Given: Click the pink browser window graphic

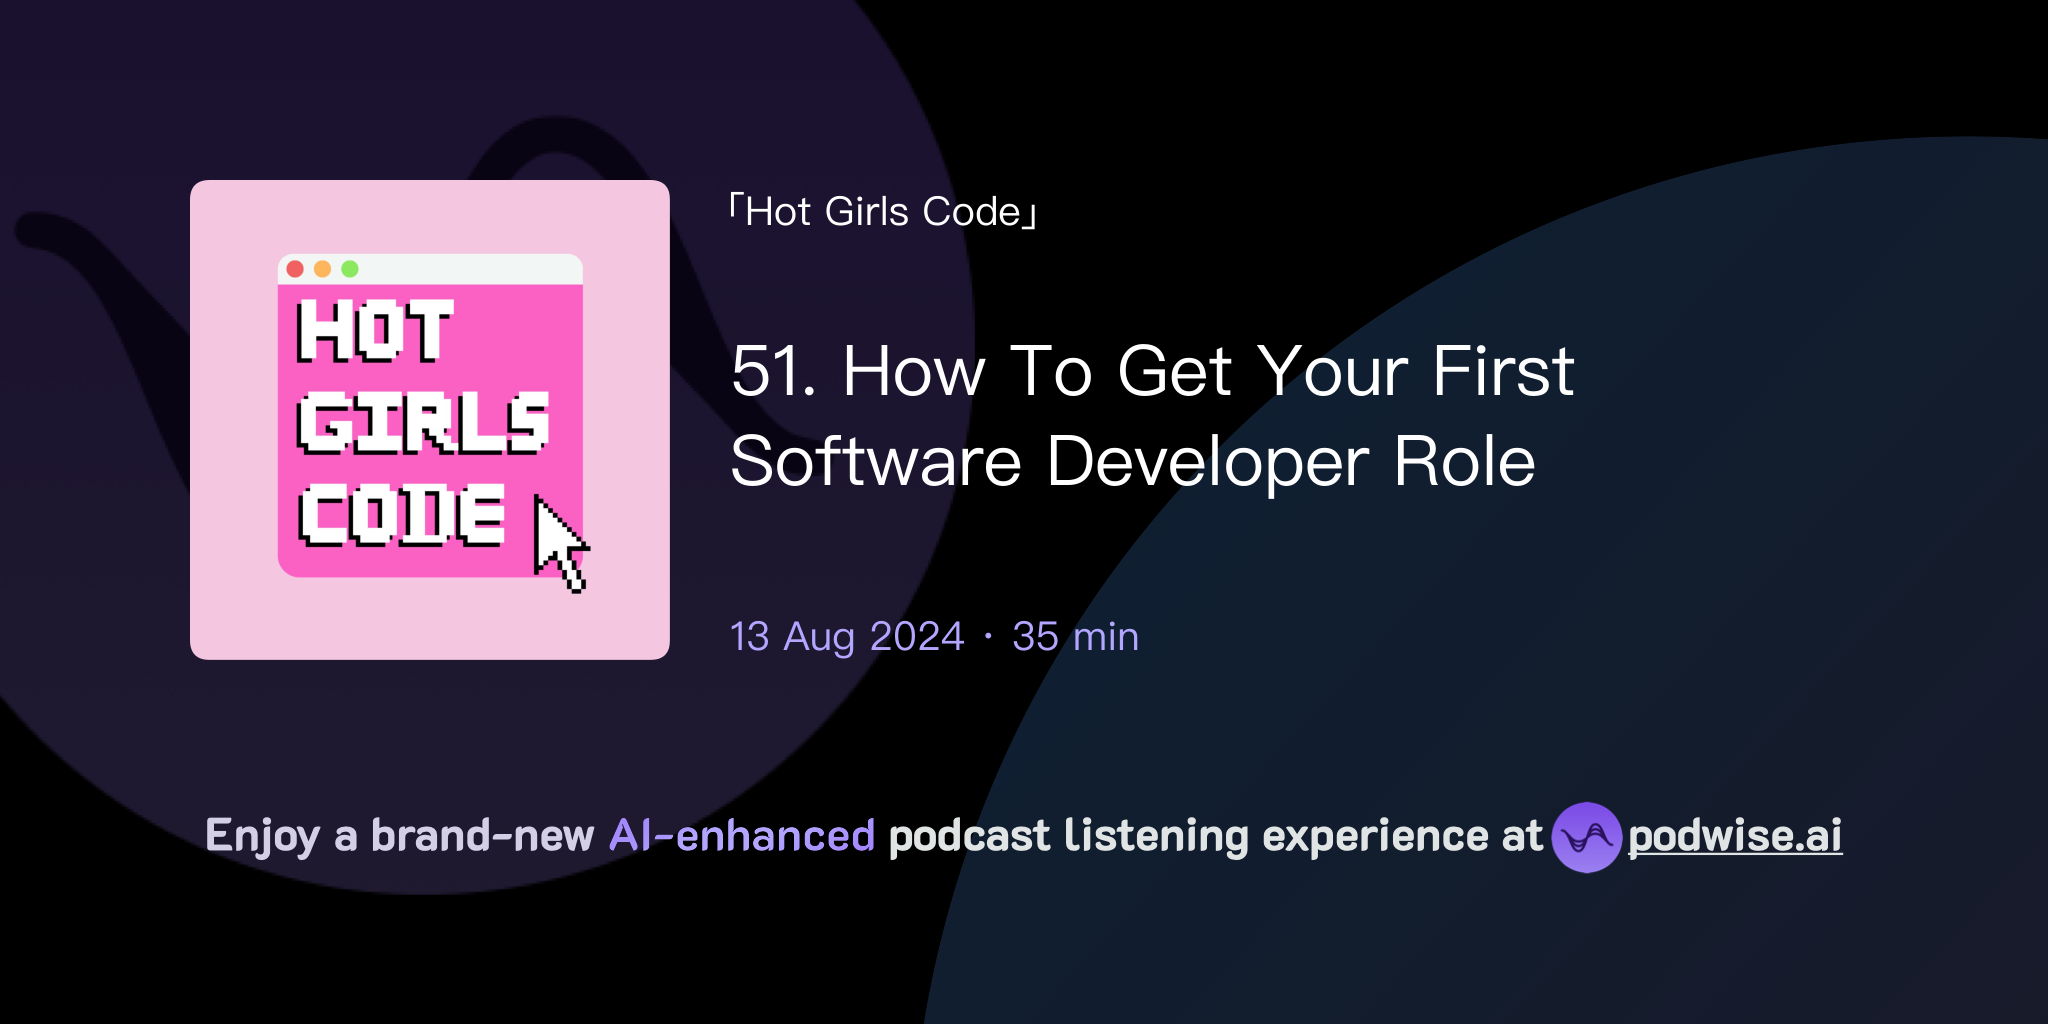Looking at the screenshot, I should [x=428, y=420].
